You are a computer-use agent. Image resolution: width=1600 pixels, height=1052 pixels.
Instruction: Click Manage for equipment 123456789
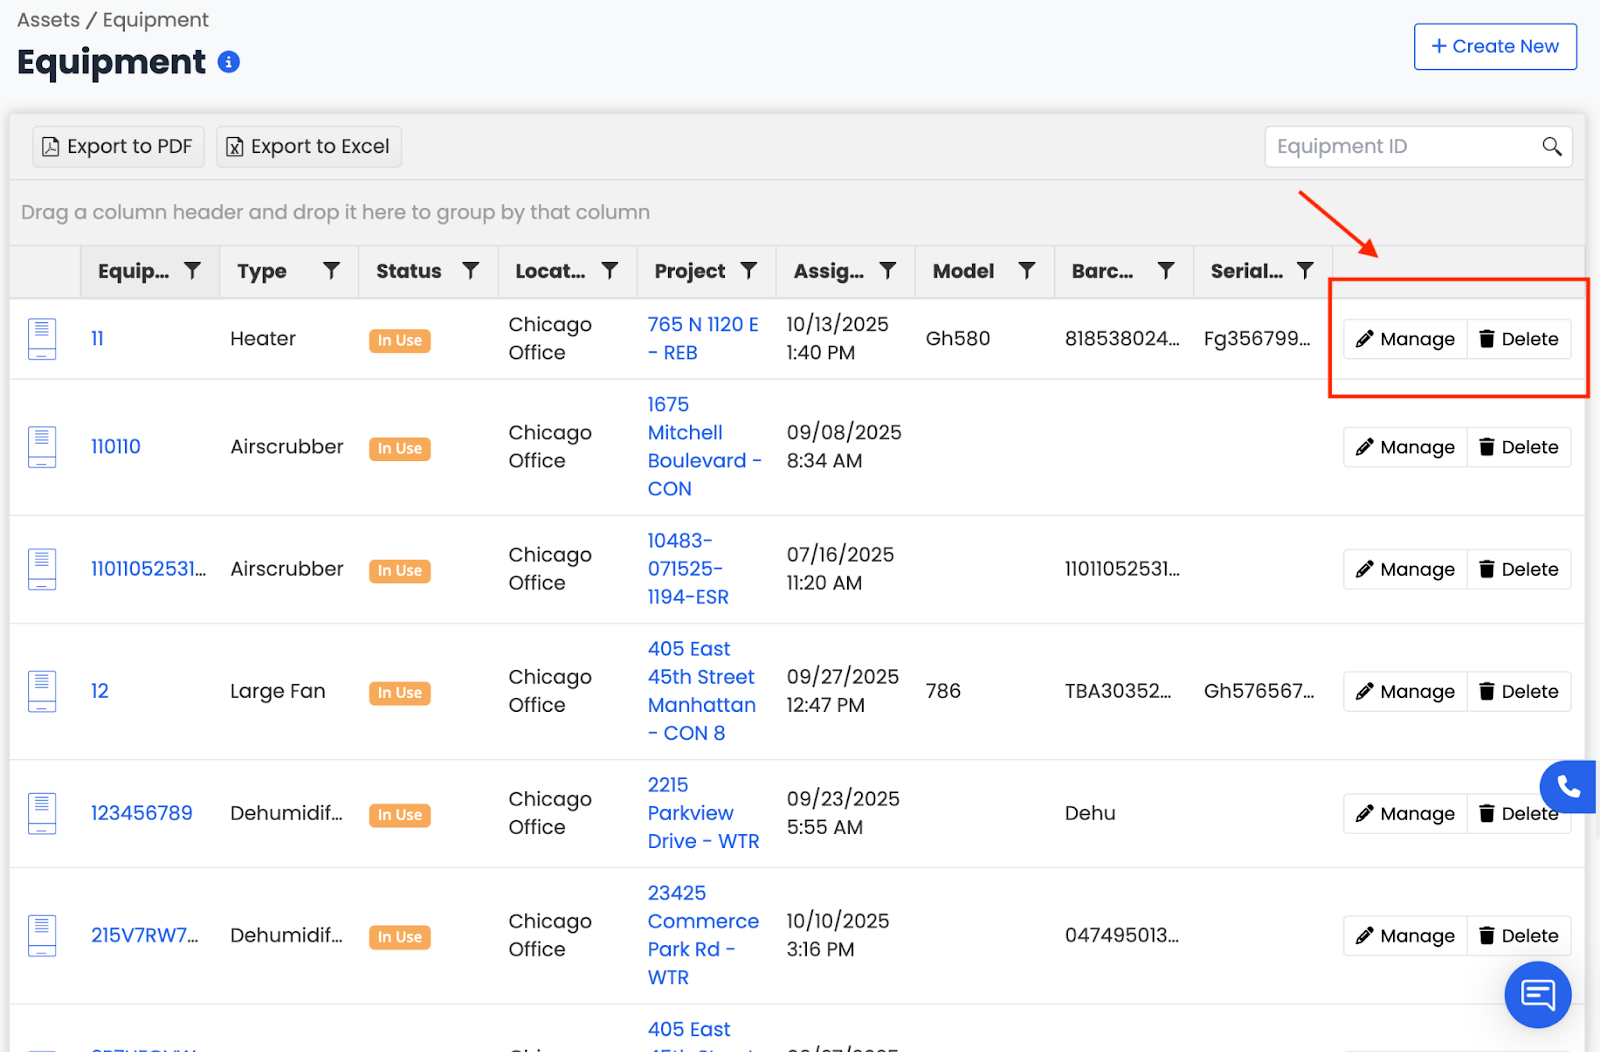(1405, 813)
